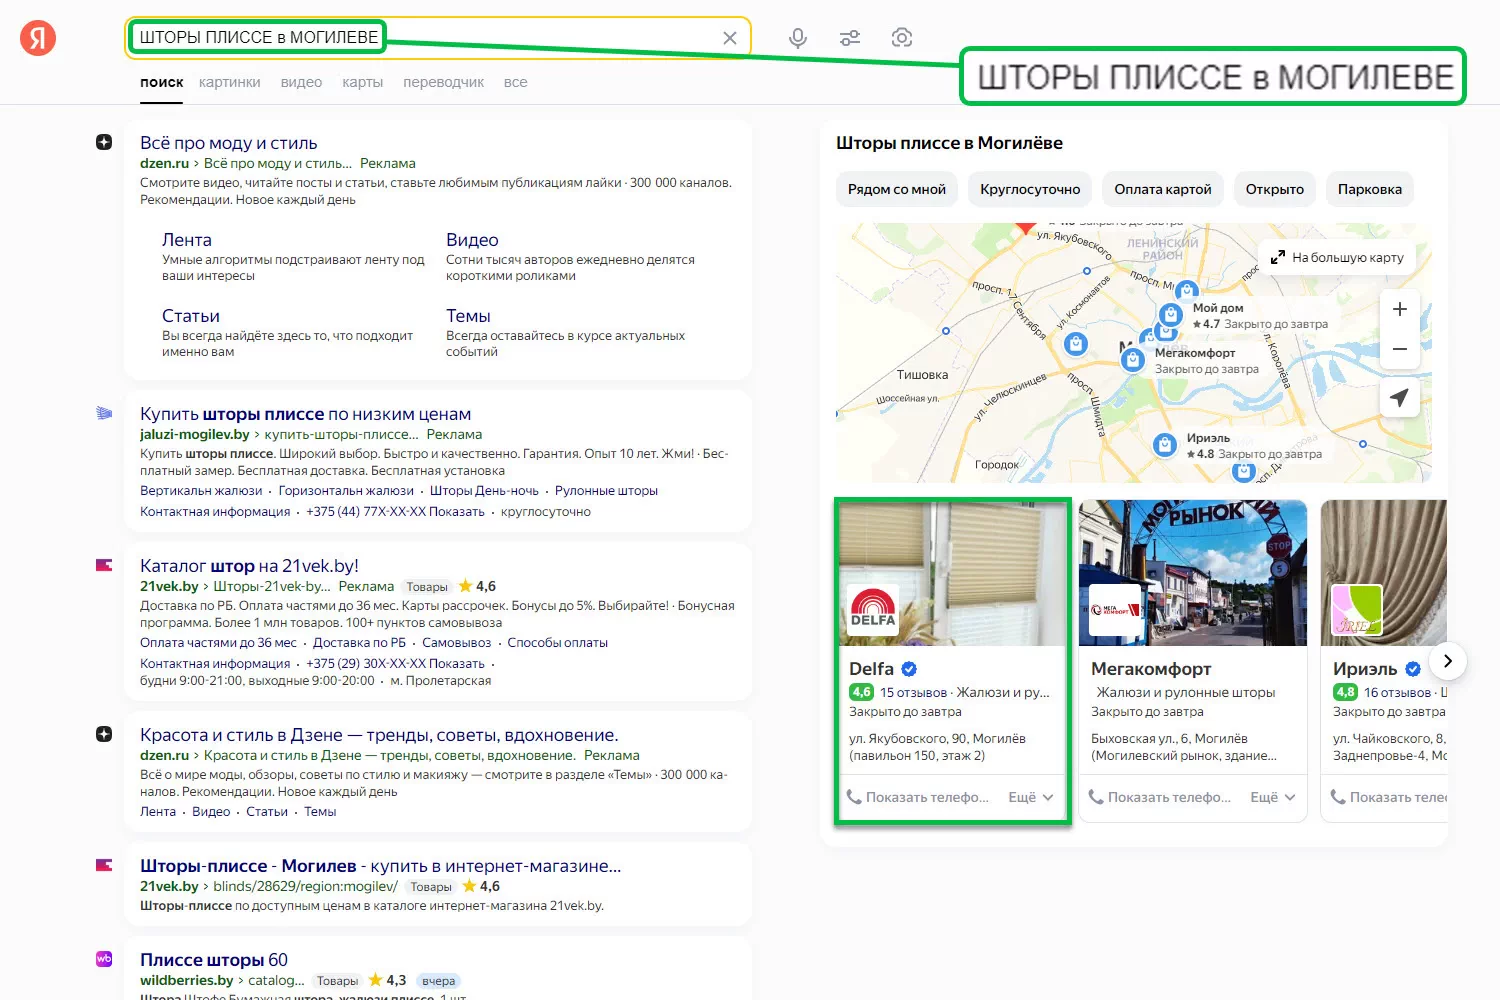Image resolution: width=1500 pixels, height=1000 pixels.
Task: Show the Delfa phone number
Action: point(918,797)
